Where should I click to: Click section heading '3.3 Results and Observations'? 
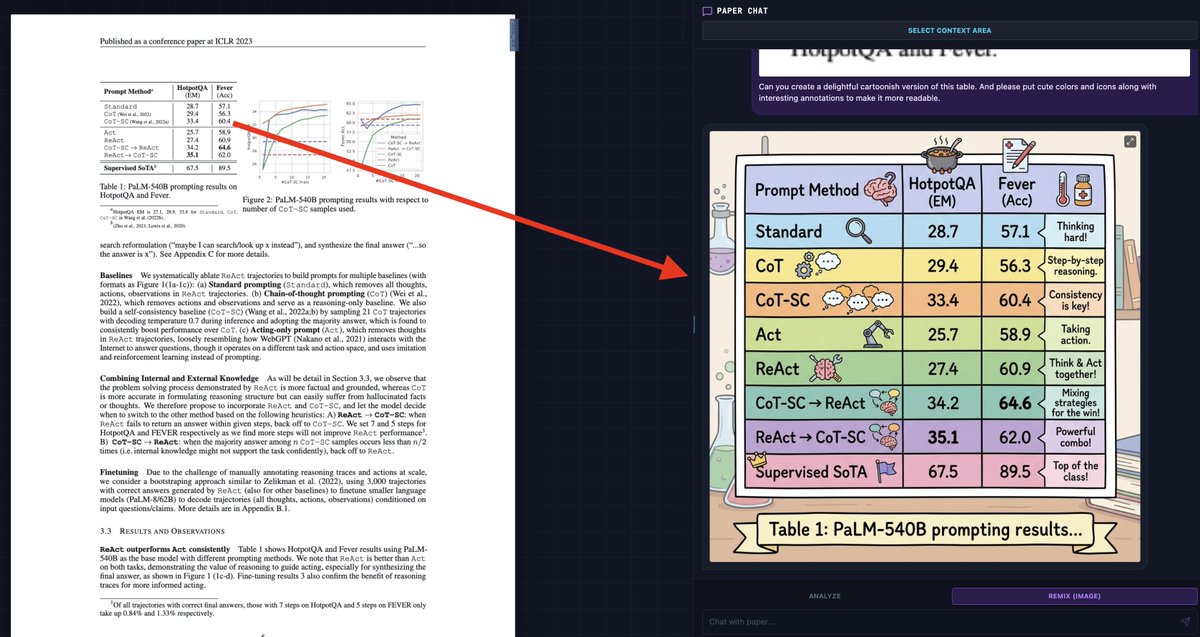click(x=162, y=530)
